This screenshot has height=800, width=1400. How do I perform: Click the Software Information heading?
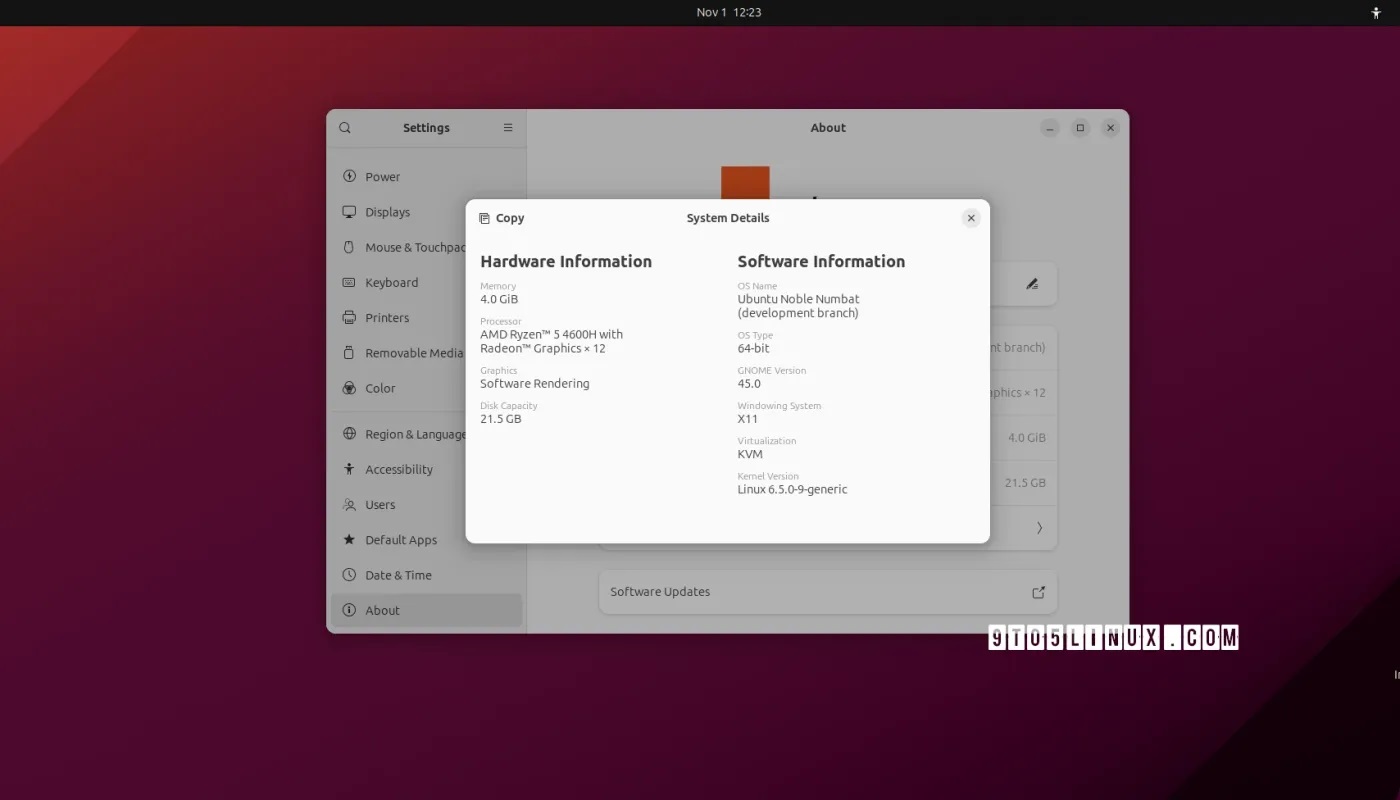(821, 262)
